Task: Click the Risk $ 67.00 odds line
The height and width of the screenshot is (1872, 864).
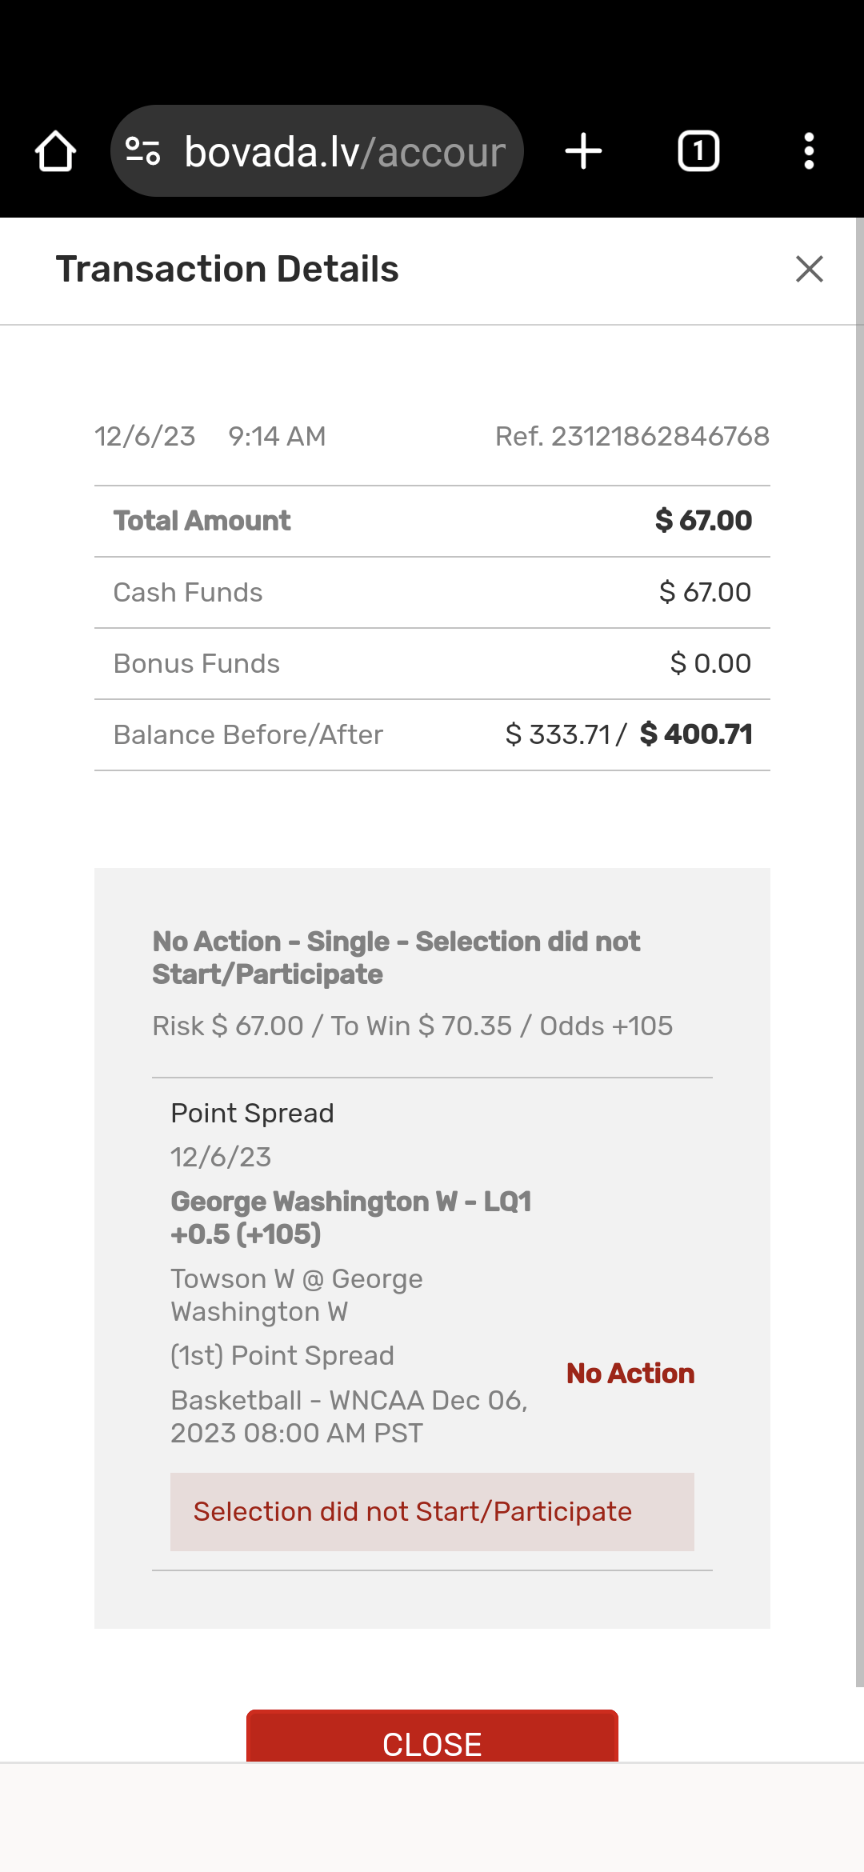Action: click(412, 1026)
